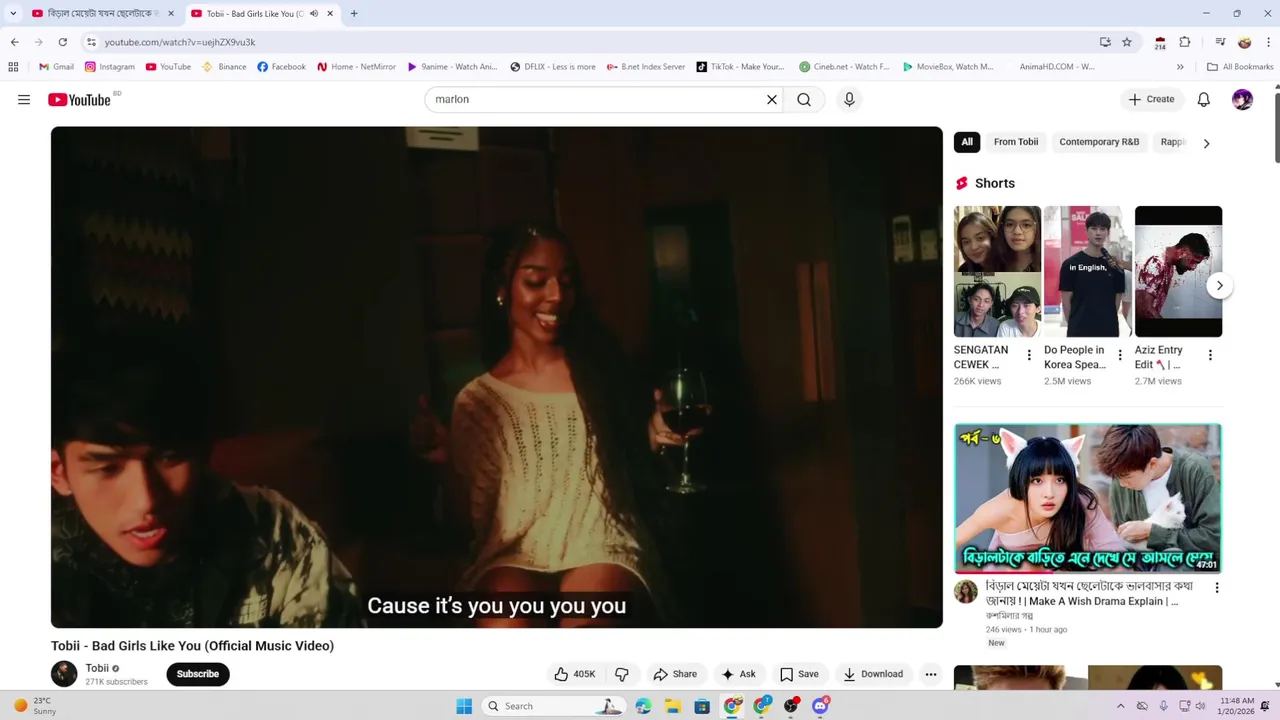Select the Contemporary R&B chip
The width and height of the screenshot is (1280, 720).
pyautogui.click(x=1099, y=142)
